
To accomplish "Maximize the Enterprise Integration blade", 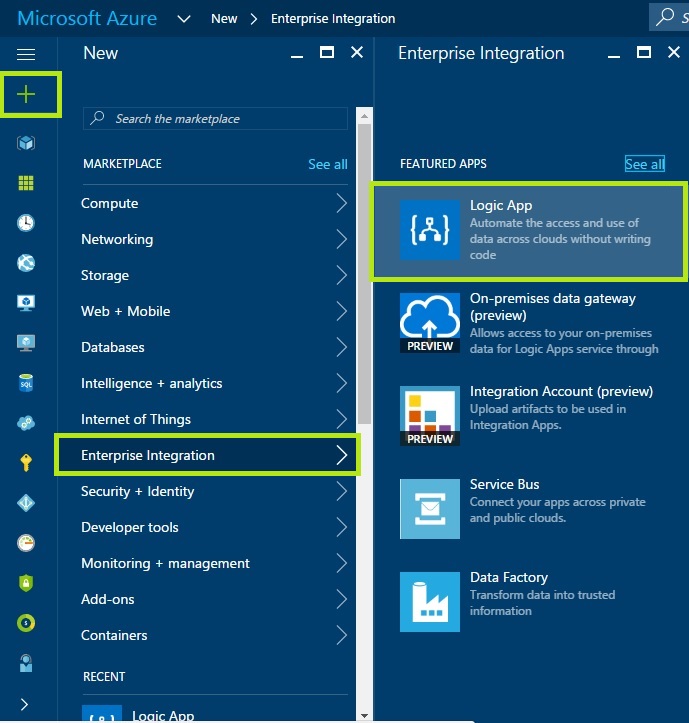I will point(644,53).
